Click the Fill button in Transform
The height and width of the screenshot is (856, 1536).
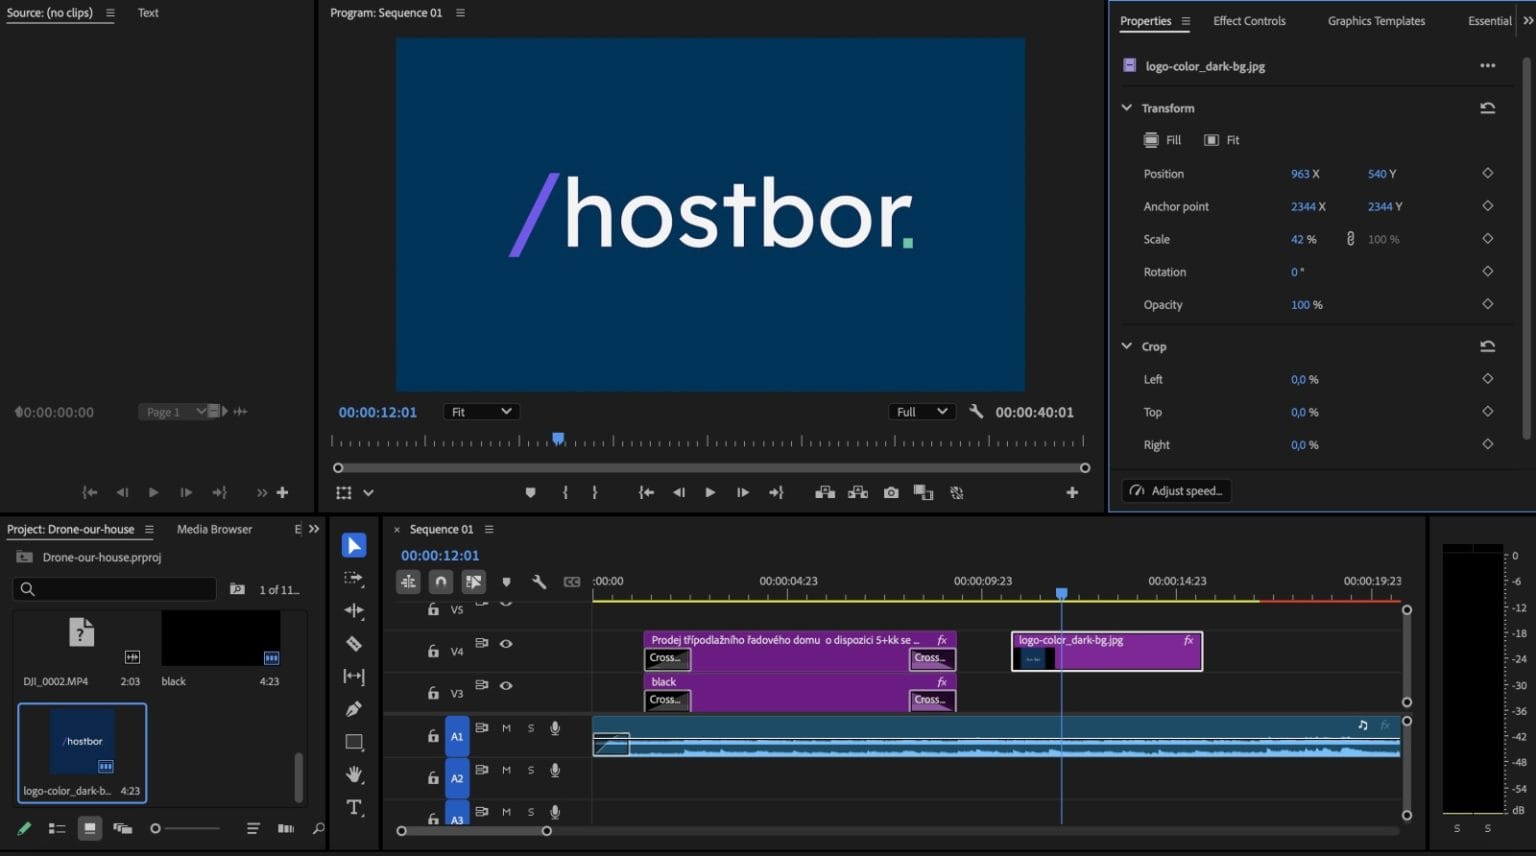[x=1163, y=140]
